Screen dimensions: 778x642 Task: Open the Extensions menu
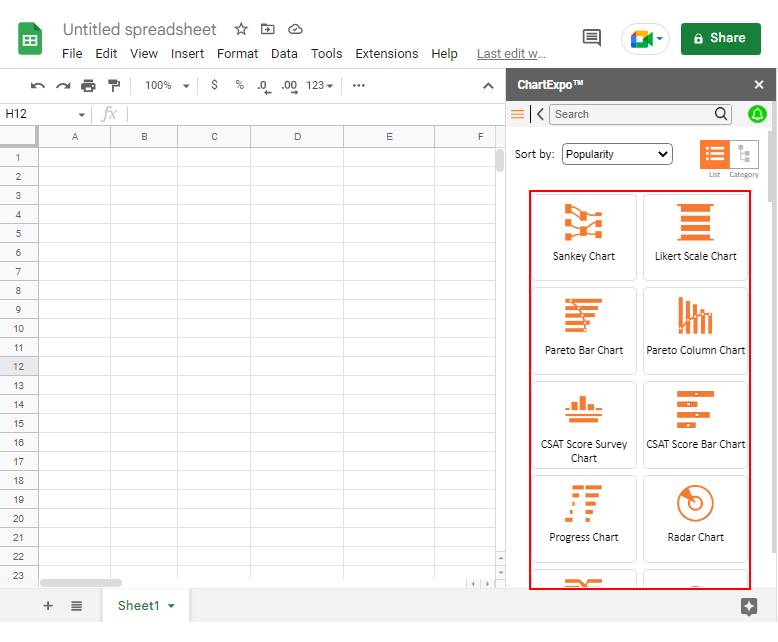point(387,54)
